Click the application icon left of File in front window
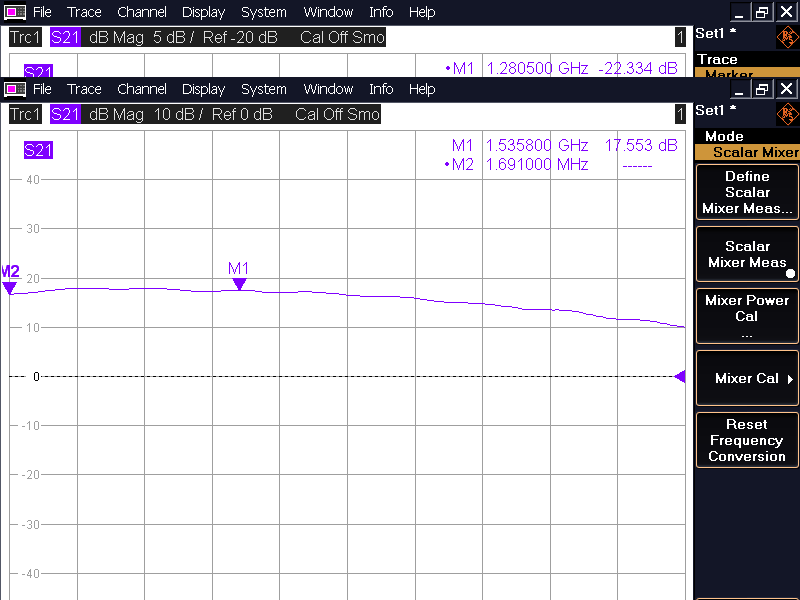This screenshot has height=600, width=800. [x=17, y=89]
